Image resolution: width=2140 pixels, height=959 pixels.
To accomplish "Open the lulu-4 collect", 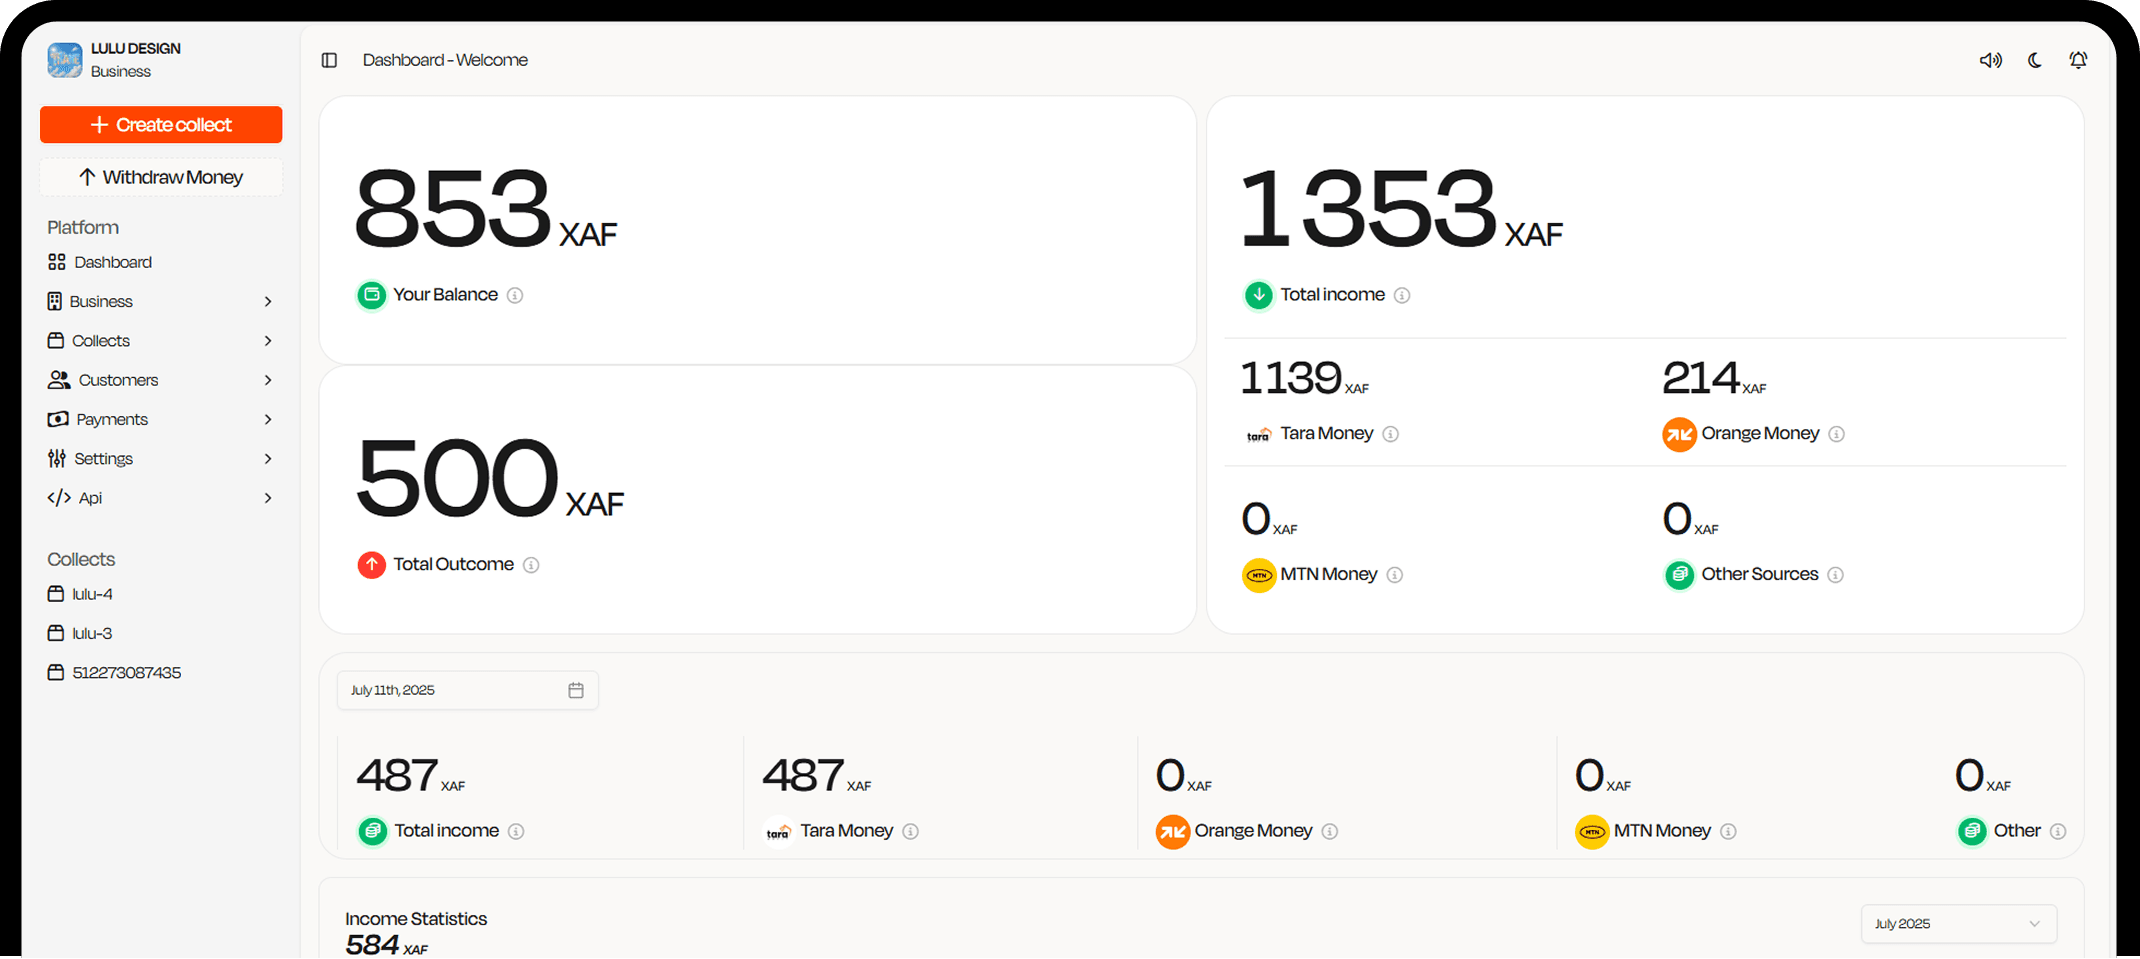I will [92, 594].
